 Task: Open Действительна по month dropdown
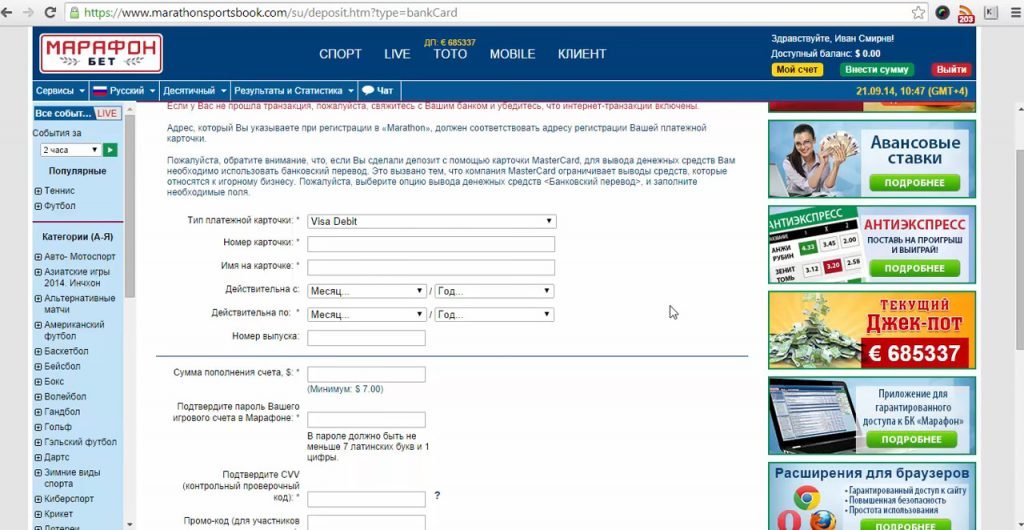point(367,315)
